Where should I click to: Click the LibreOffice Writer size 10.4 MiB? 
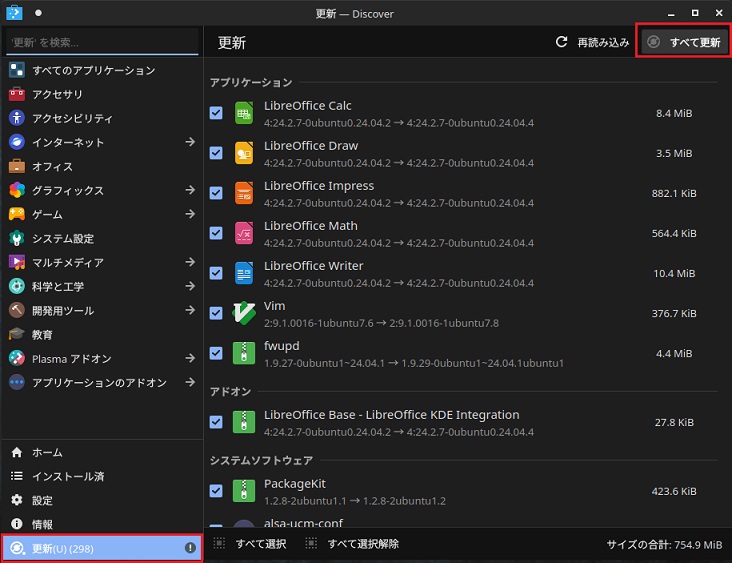coord(674,274)
